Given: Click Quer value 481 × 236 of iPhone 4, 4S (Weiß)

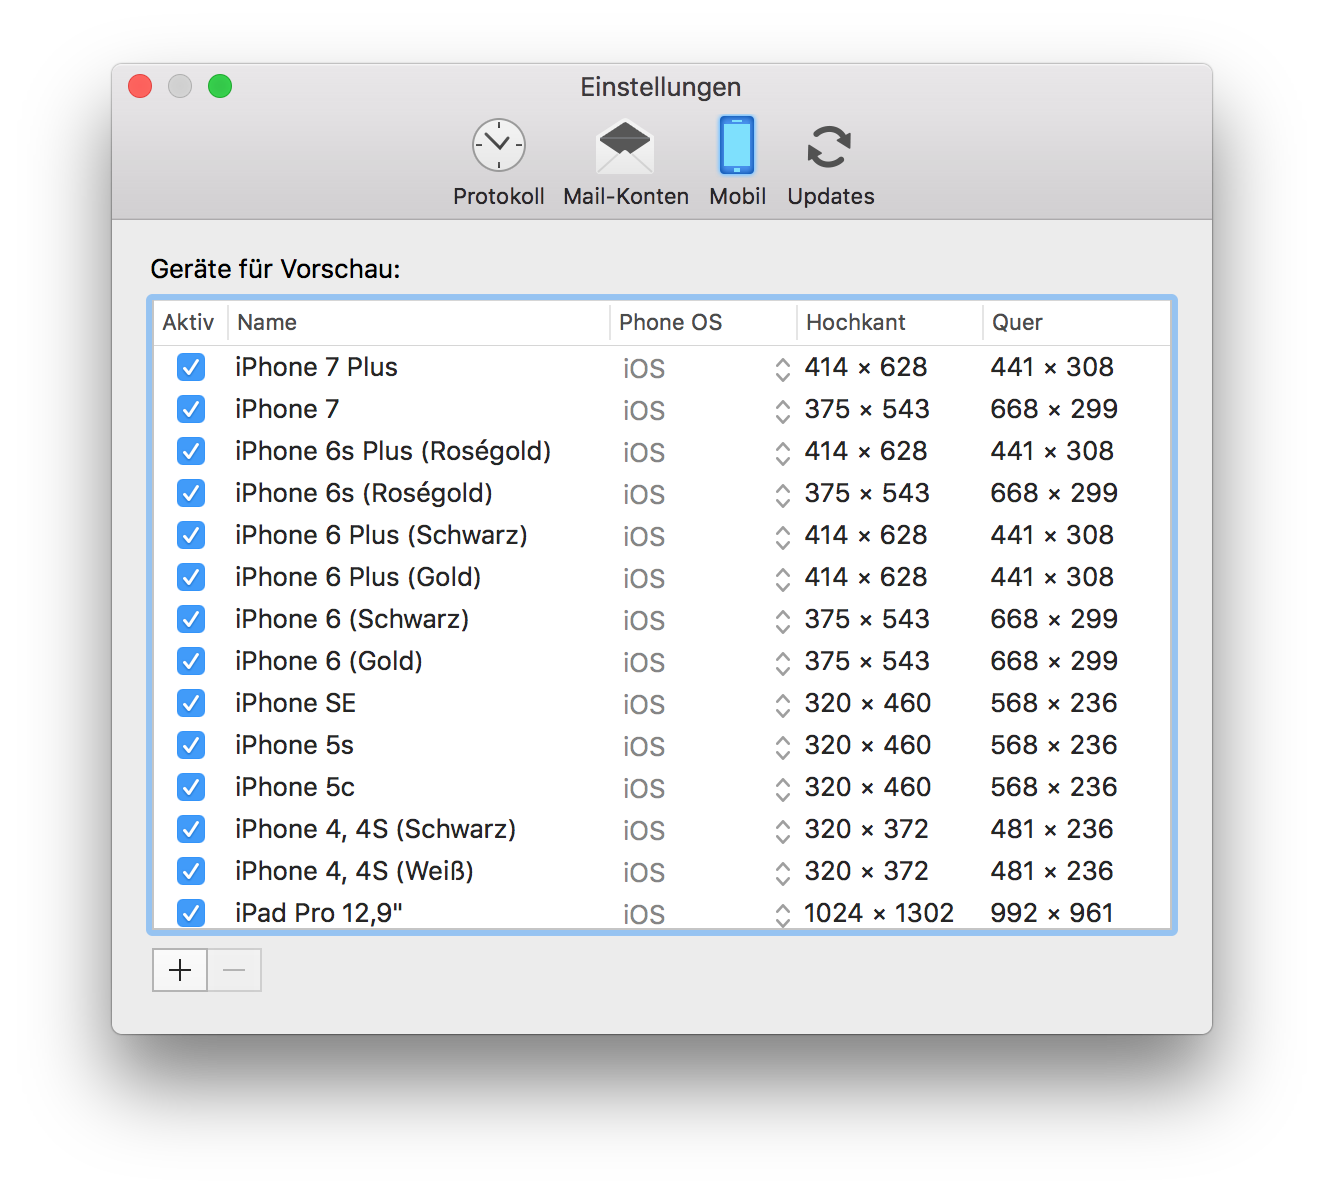Looking at the screenshot, I should (x=1052, y=871).
